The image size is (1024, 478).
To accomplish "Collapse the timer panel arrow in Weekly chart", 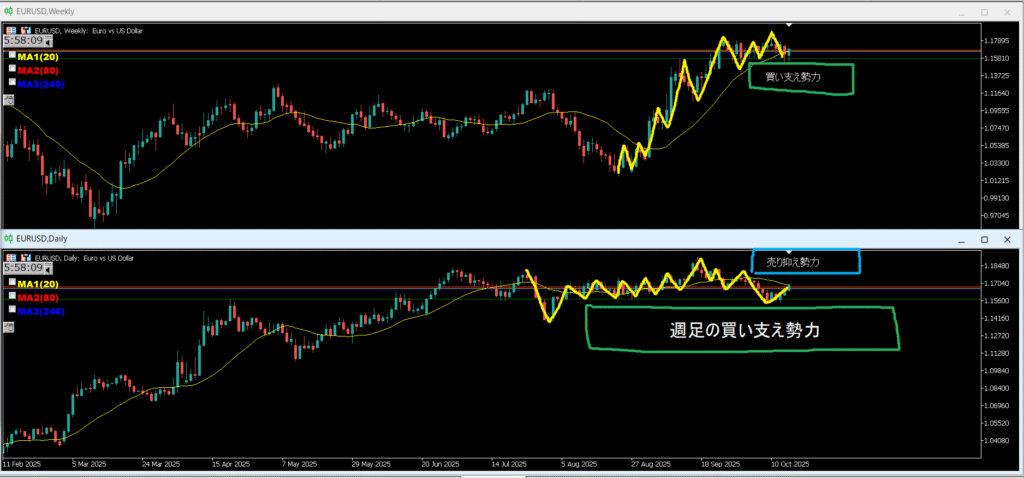I will pyautogui.click(x=48, y=43).
